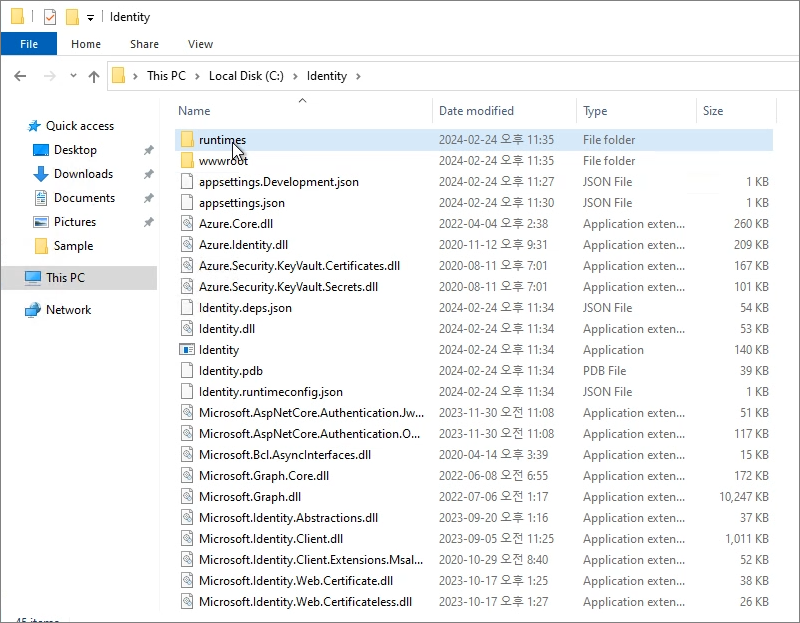Open Sample folder in navigation pane
The width and height of the screenshot is (800, 623).
coord(73,245)
